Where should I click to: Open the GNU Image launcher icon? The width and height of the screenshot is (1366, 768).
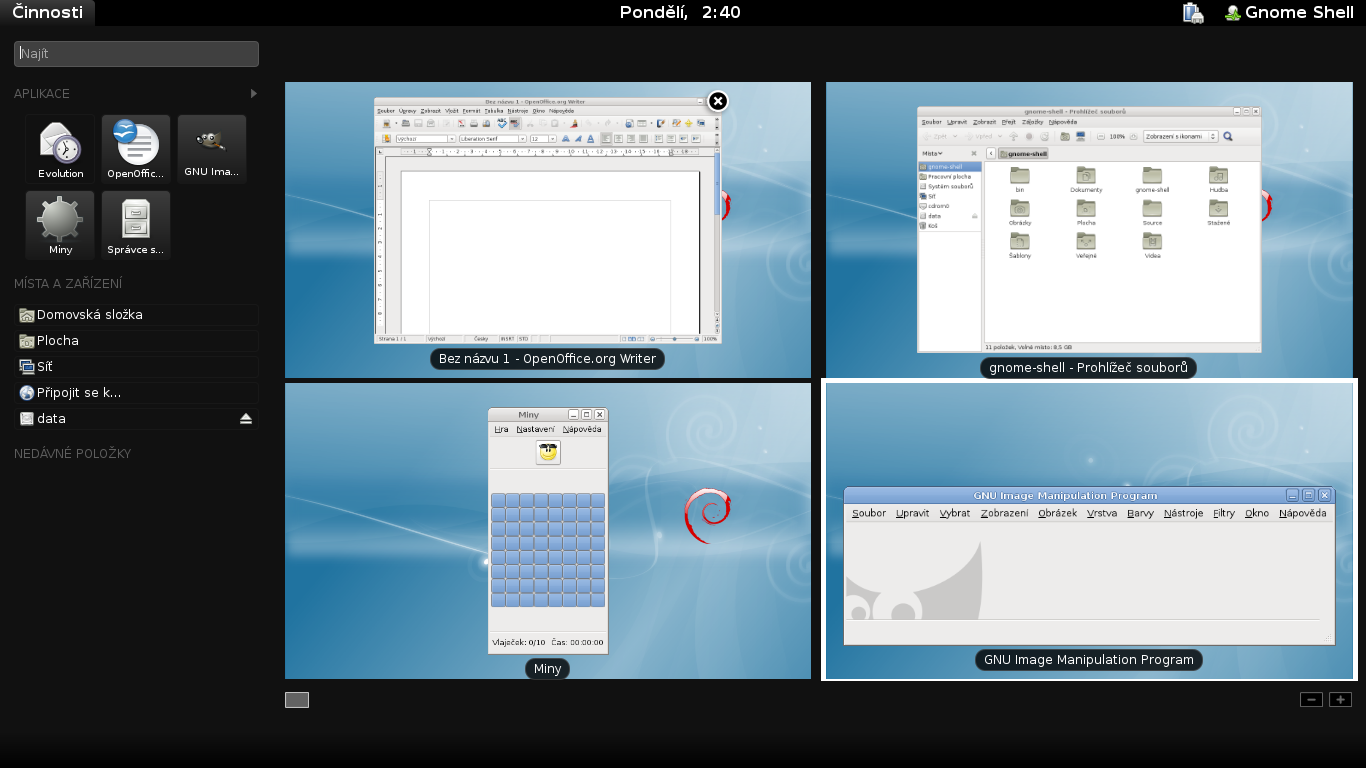(x=212, y=149)
